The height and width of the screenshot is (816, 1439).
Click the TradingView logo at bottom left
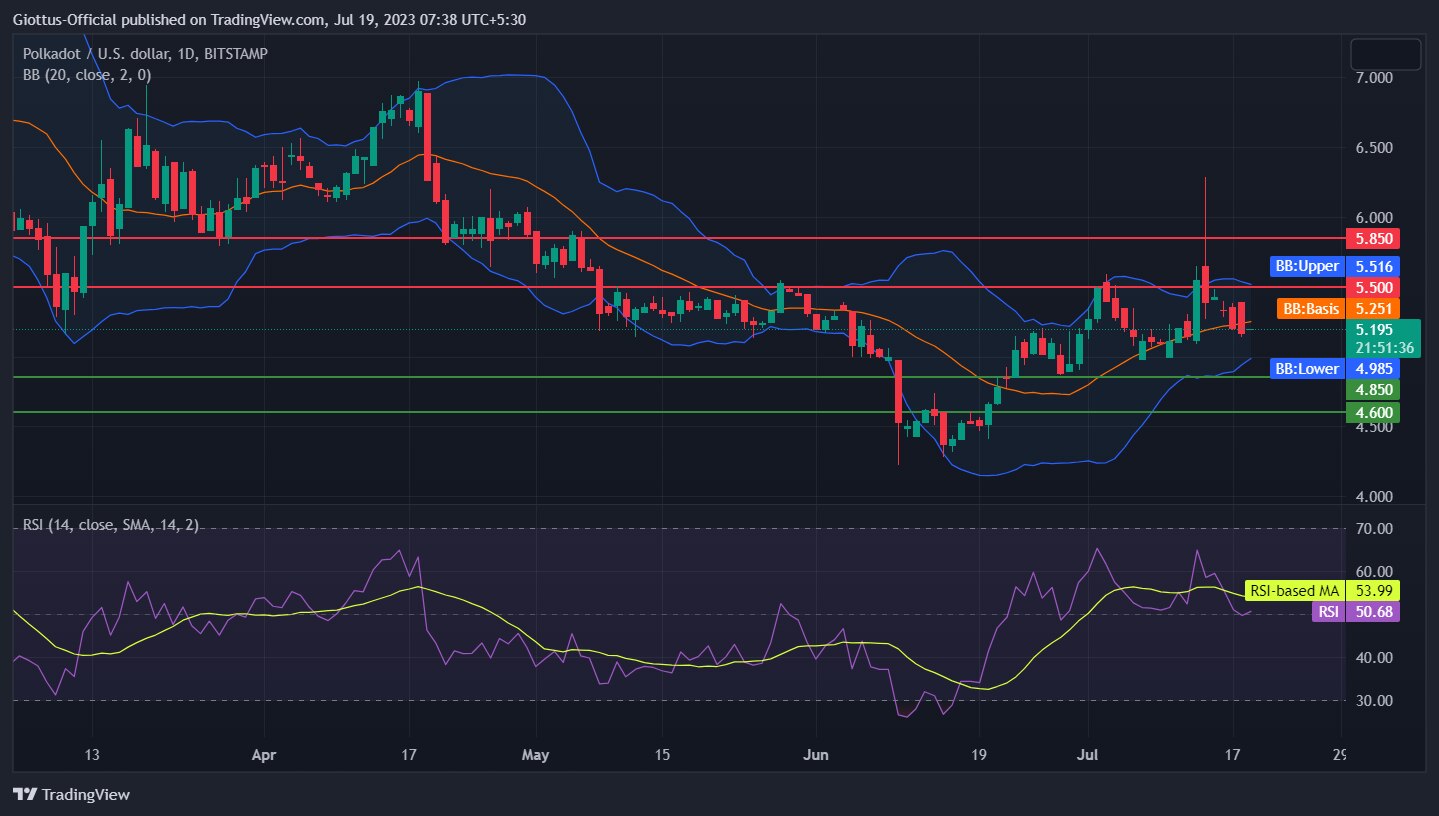pyautogui.click(x=72, y=795)
